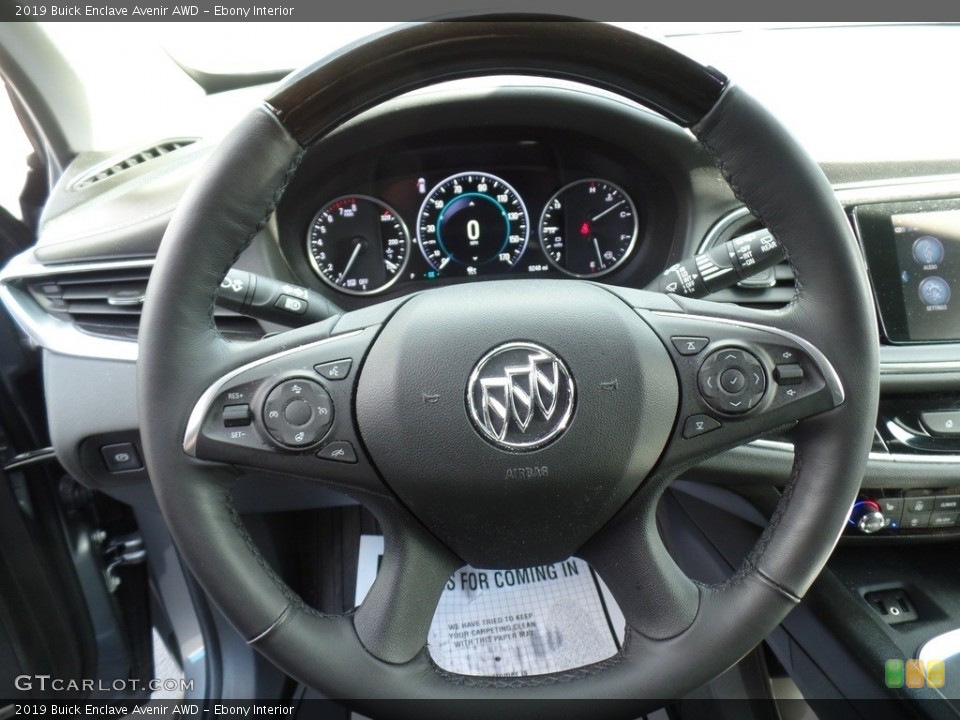
Task: Tap the up arrow on the right directional pad
Action: [730, 356]
